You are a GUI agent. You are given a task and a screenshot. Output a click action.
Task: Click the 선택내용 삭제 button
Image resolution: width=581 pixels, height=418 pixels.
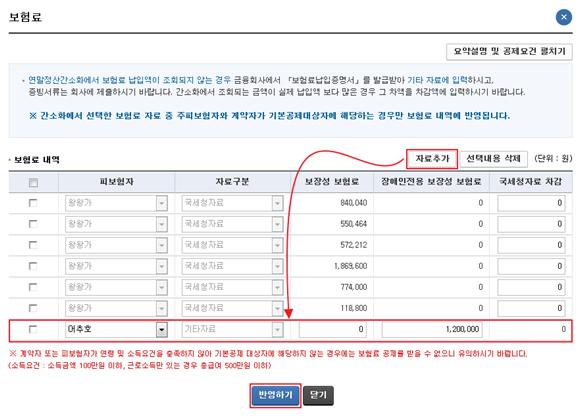pyautogui.click(x=493, y=159)
